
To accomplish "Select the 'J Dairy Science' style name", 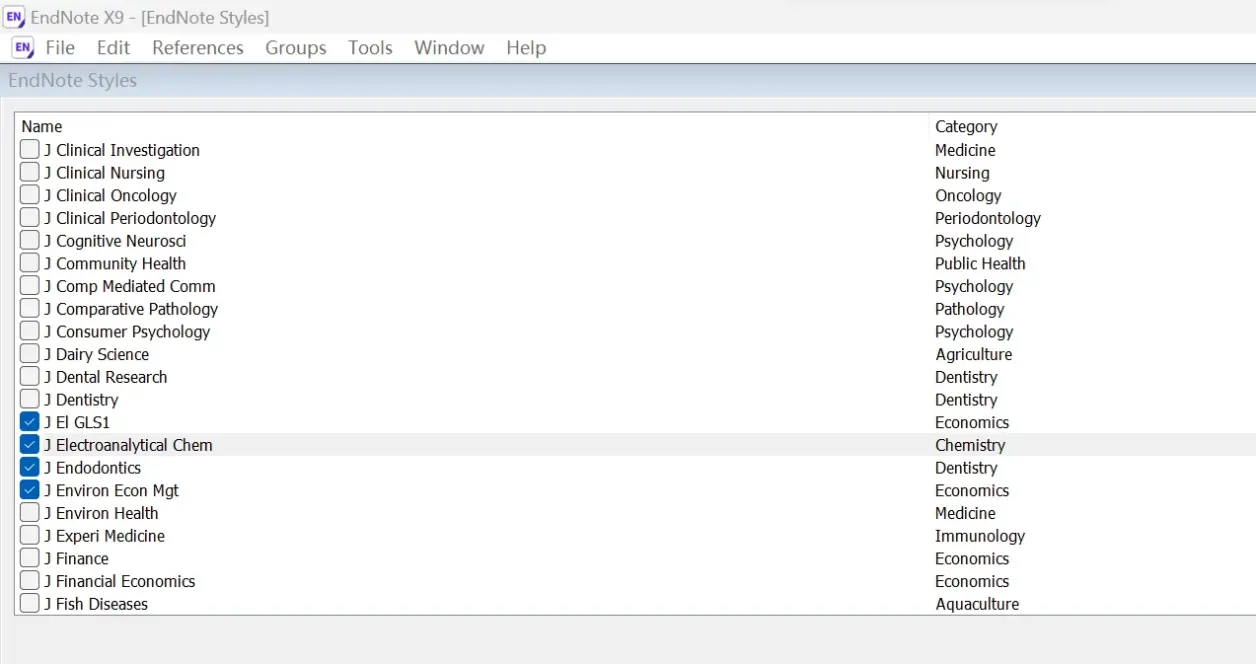I will tap(97, 354).
